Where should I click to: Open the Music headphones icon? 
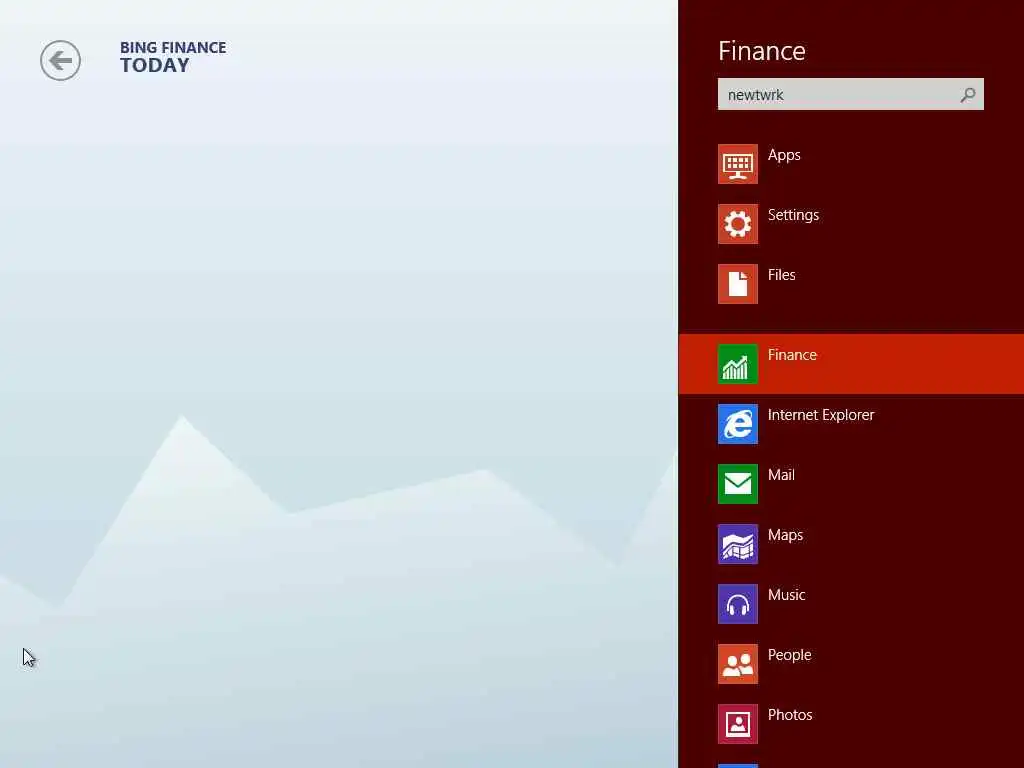coord(738,604)
